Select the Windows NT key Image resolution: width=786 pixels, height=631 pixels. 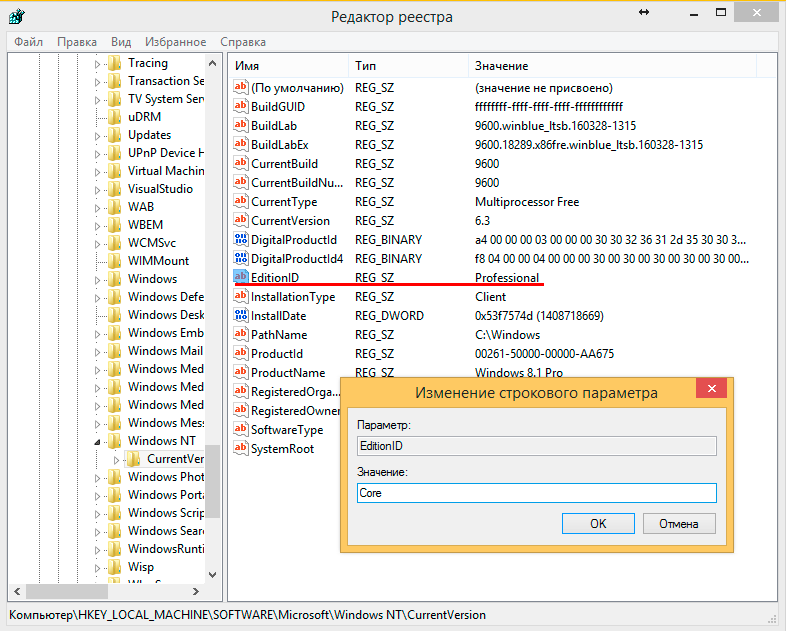point(161,441)
